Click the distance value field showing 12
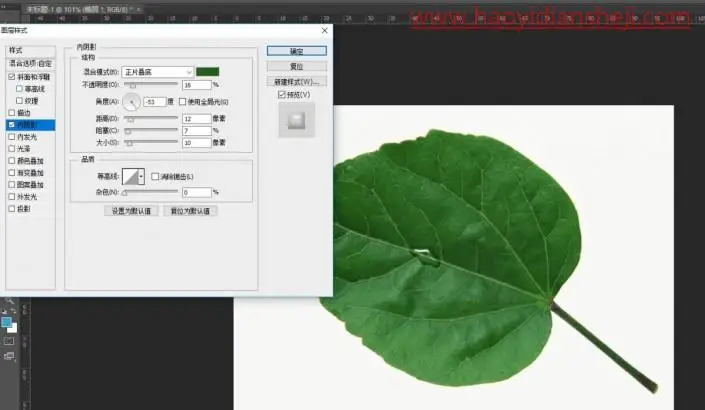This screenshot has height=410, width=705. 196,119
